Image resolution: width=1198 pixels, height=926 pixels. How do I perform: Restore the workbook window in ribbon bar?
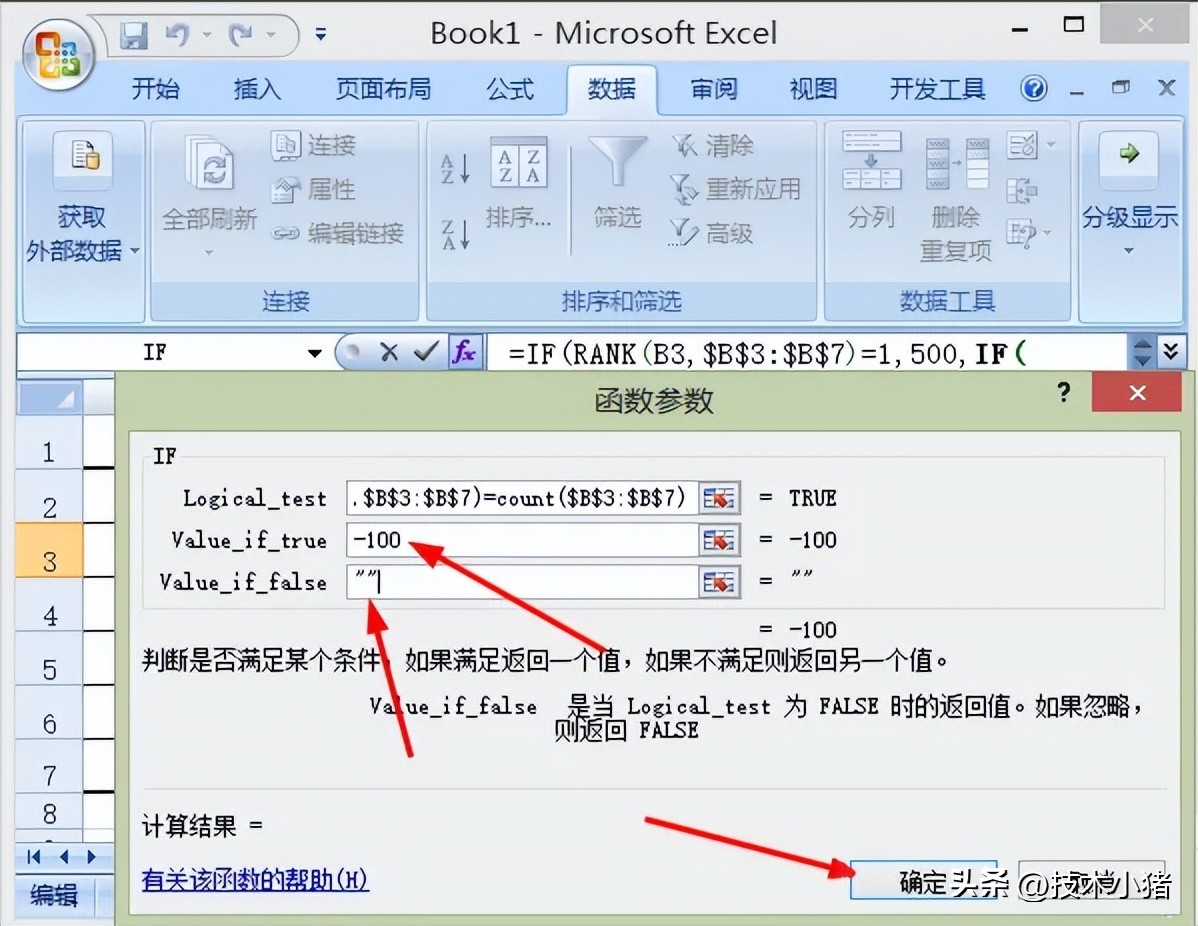click(1121, 87)
